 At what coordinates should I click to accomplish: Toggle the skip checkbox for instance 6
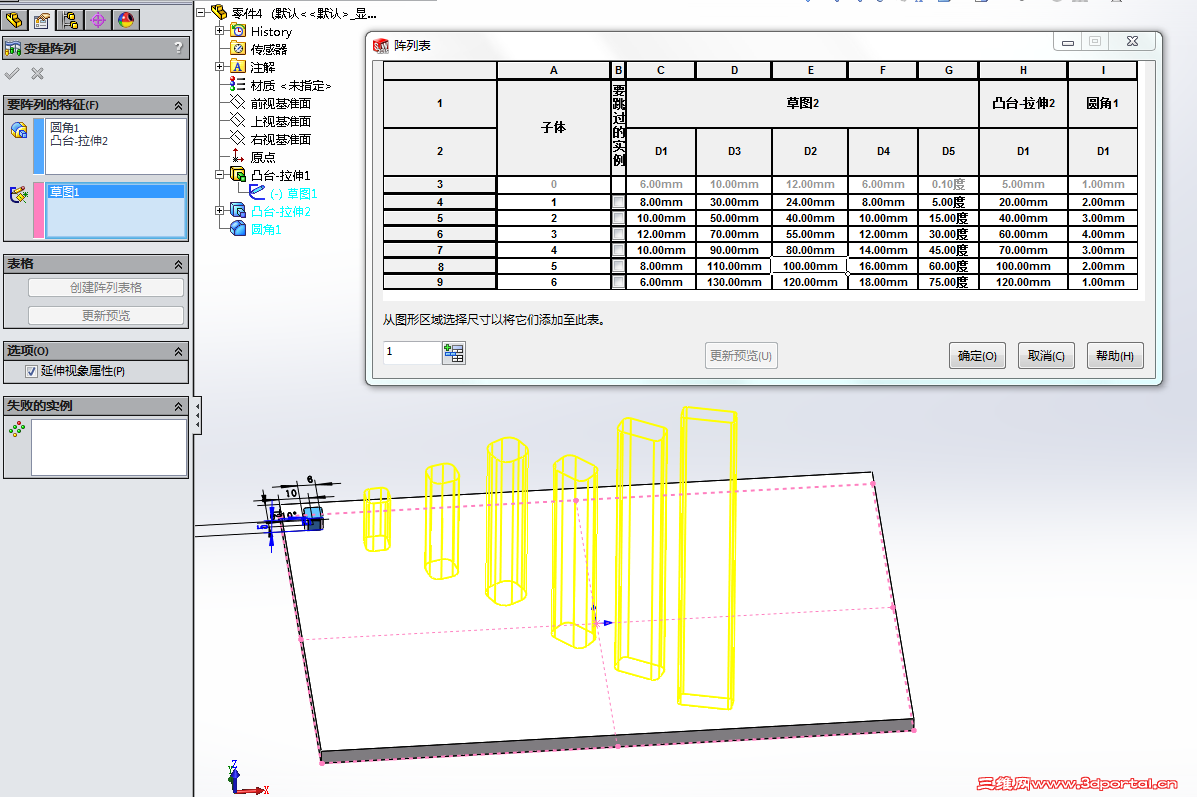[618, 282]
